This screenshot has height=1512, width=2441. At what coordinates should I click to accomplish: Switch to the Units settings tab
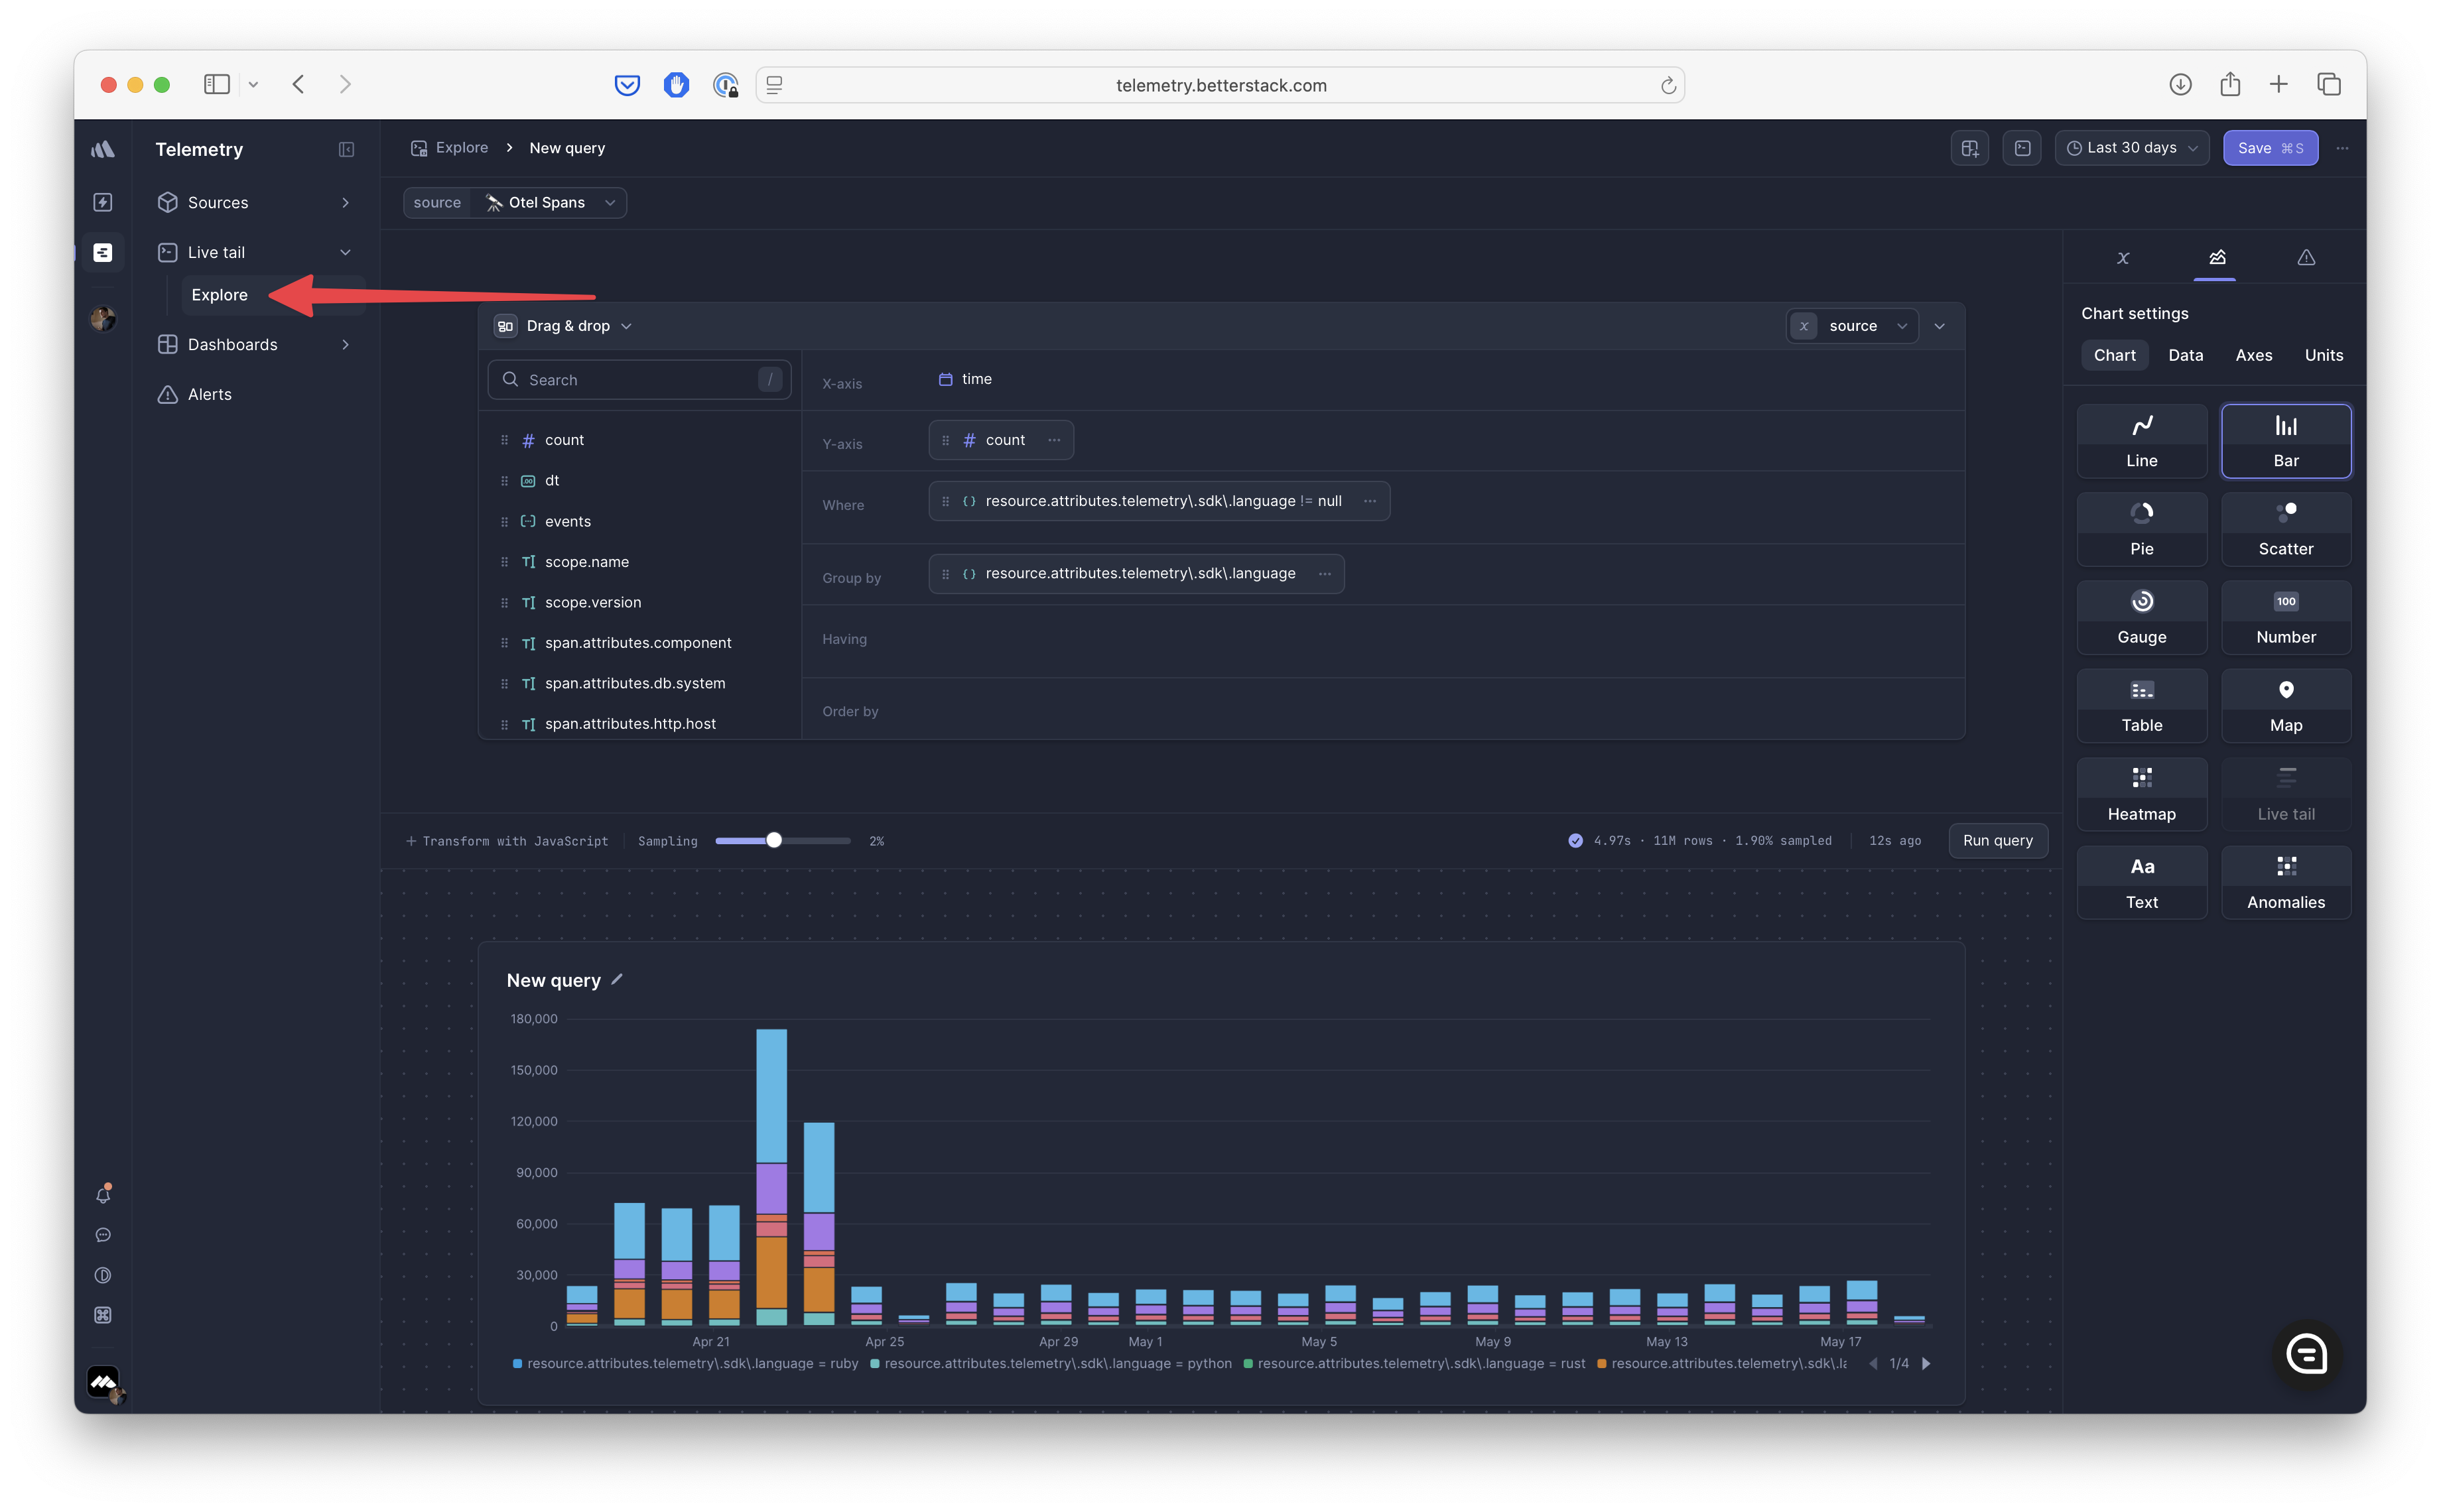2323,355
